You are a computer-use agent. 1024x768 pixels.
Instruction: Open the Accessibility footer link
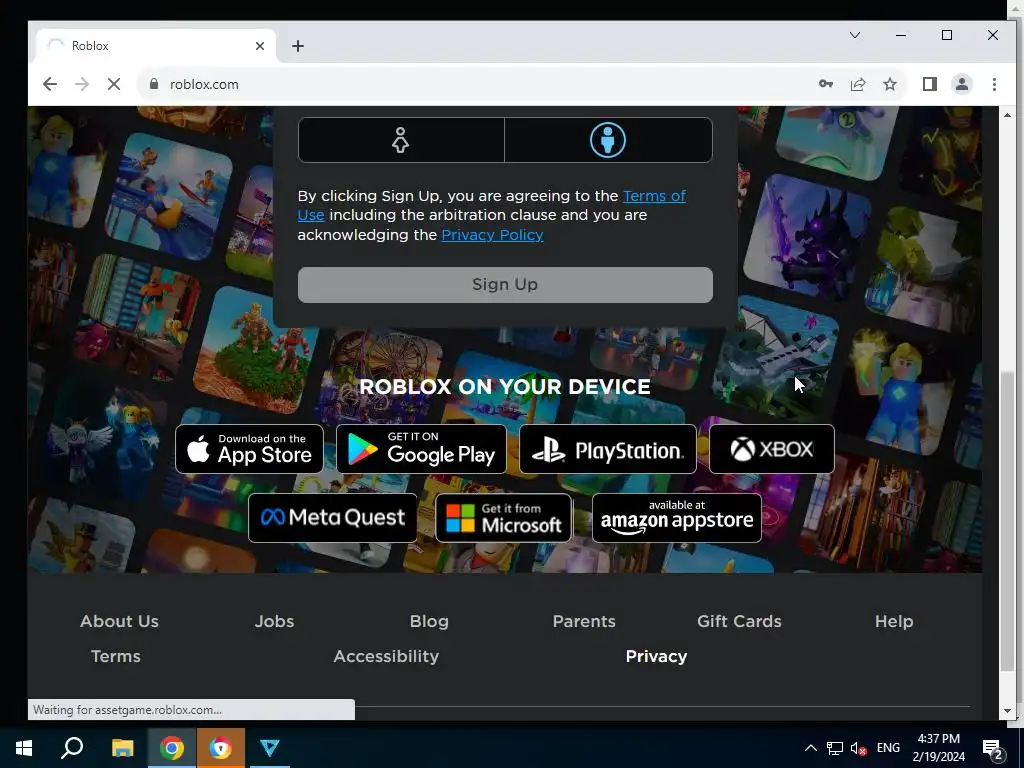tap(386, 656)
